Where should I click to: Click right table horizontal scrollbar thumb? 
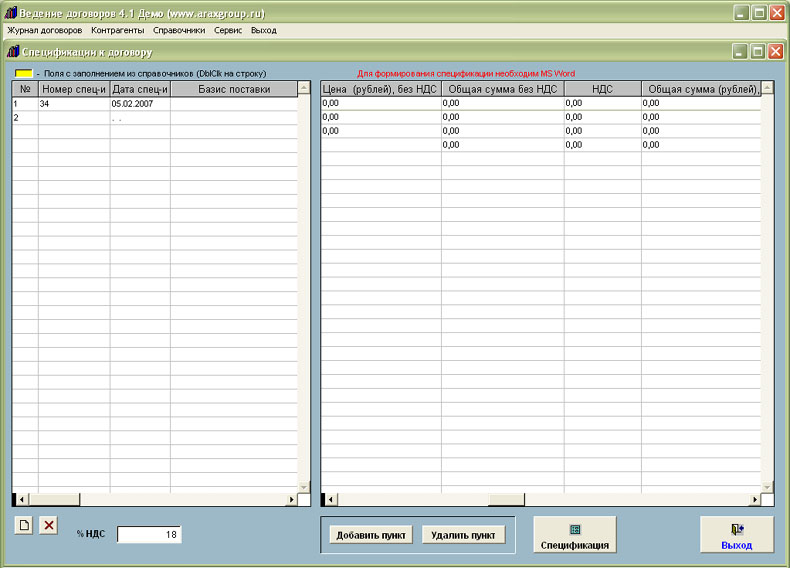click(x=506, y=499)
